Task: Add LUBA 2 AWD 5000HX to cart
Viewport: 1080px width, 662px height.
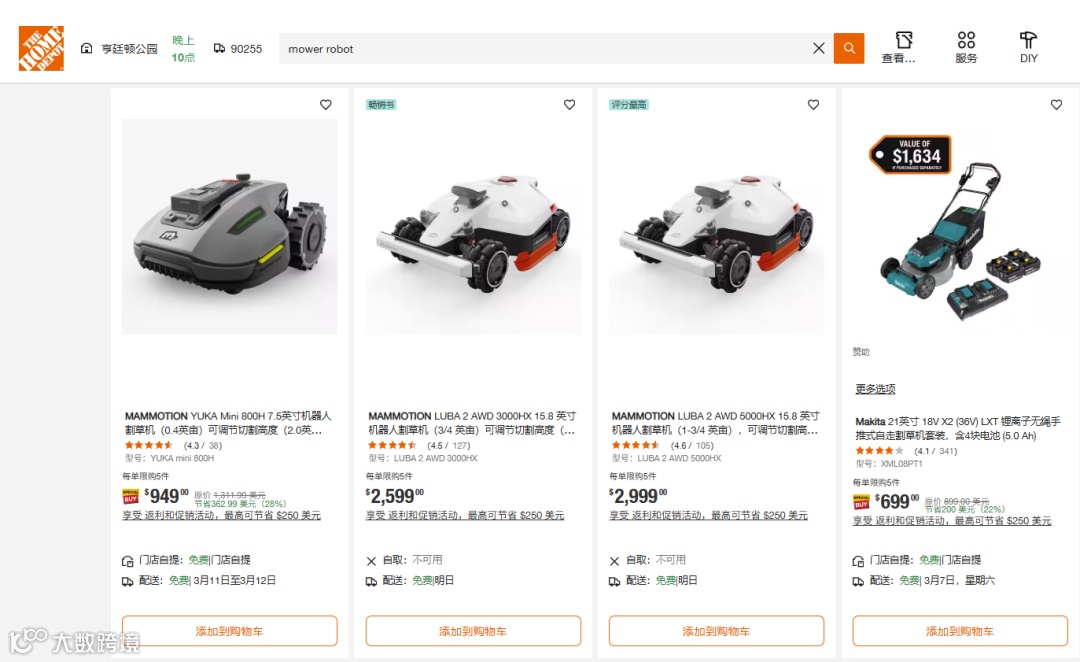Action: click(x=716, y=631)
